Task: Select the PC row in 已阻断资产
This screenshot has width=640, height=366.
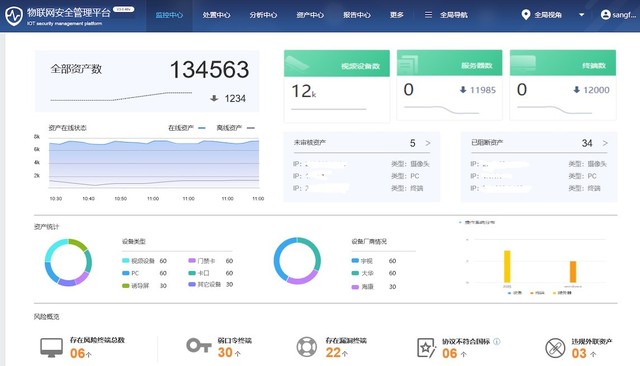Action: [538, 176]
